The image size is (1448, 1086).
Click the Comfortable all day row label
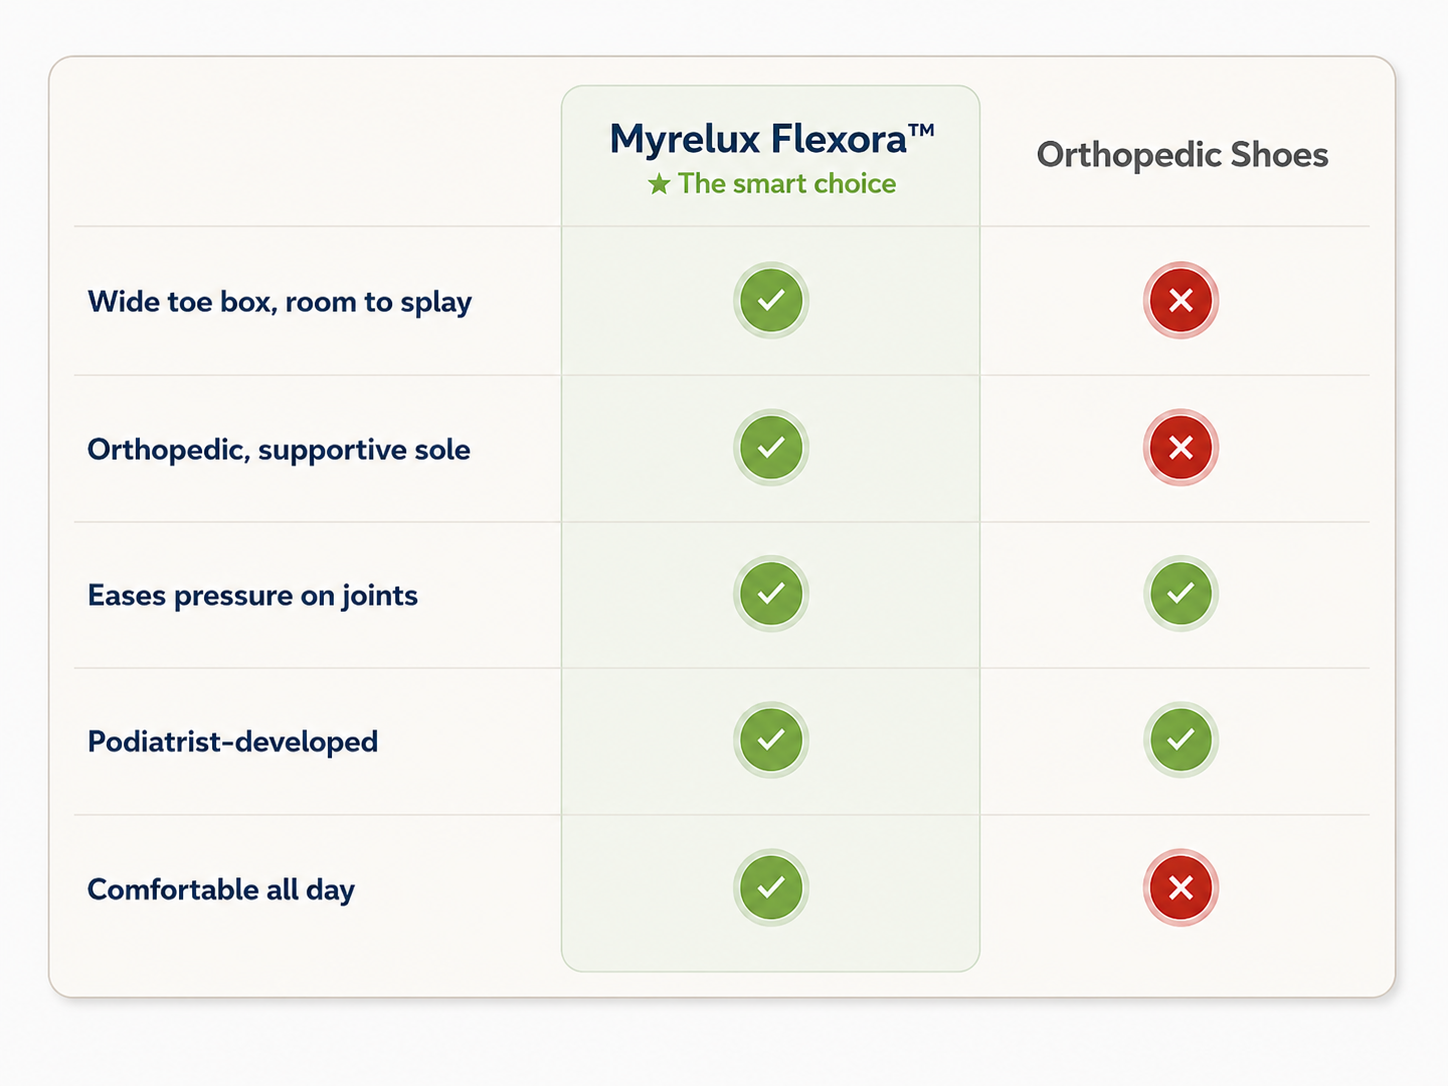click(221, 890)
